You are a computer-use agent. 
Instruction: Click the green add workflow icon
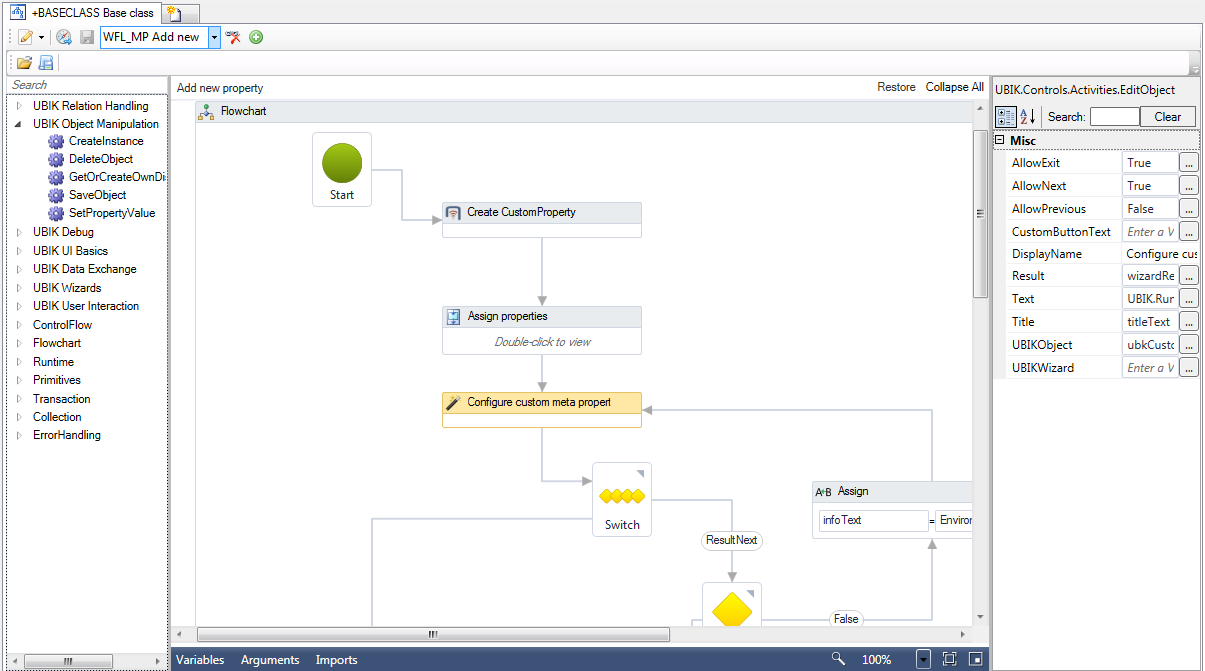[256, 37]
